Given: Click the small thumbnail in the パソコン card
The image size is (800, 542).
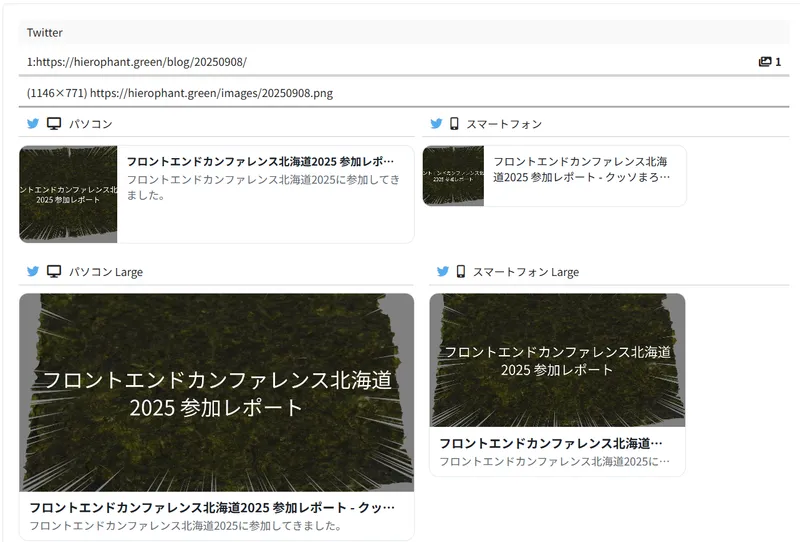Looking at the screenshot, I should coord(68,194).
